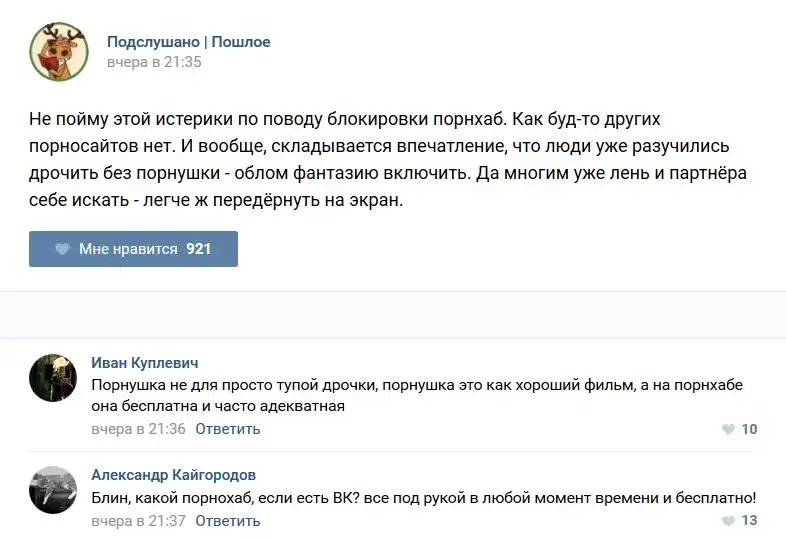Screen dimensions: 786x538
Task: Open the Подслушано | Пошлое group page link
Action: click(x=188, y=42)
